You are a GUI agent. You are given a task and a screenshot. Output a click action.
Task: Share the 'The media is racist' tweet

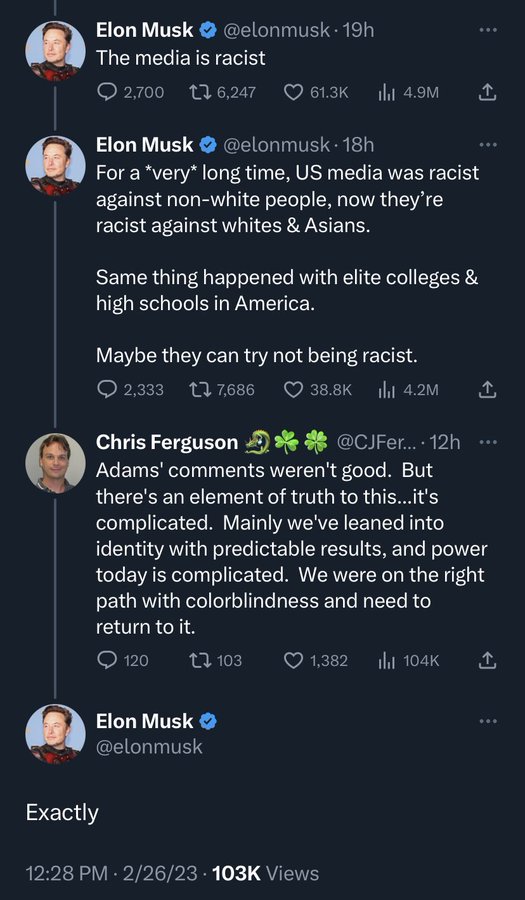point(487,92)
